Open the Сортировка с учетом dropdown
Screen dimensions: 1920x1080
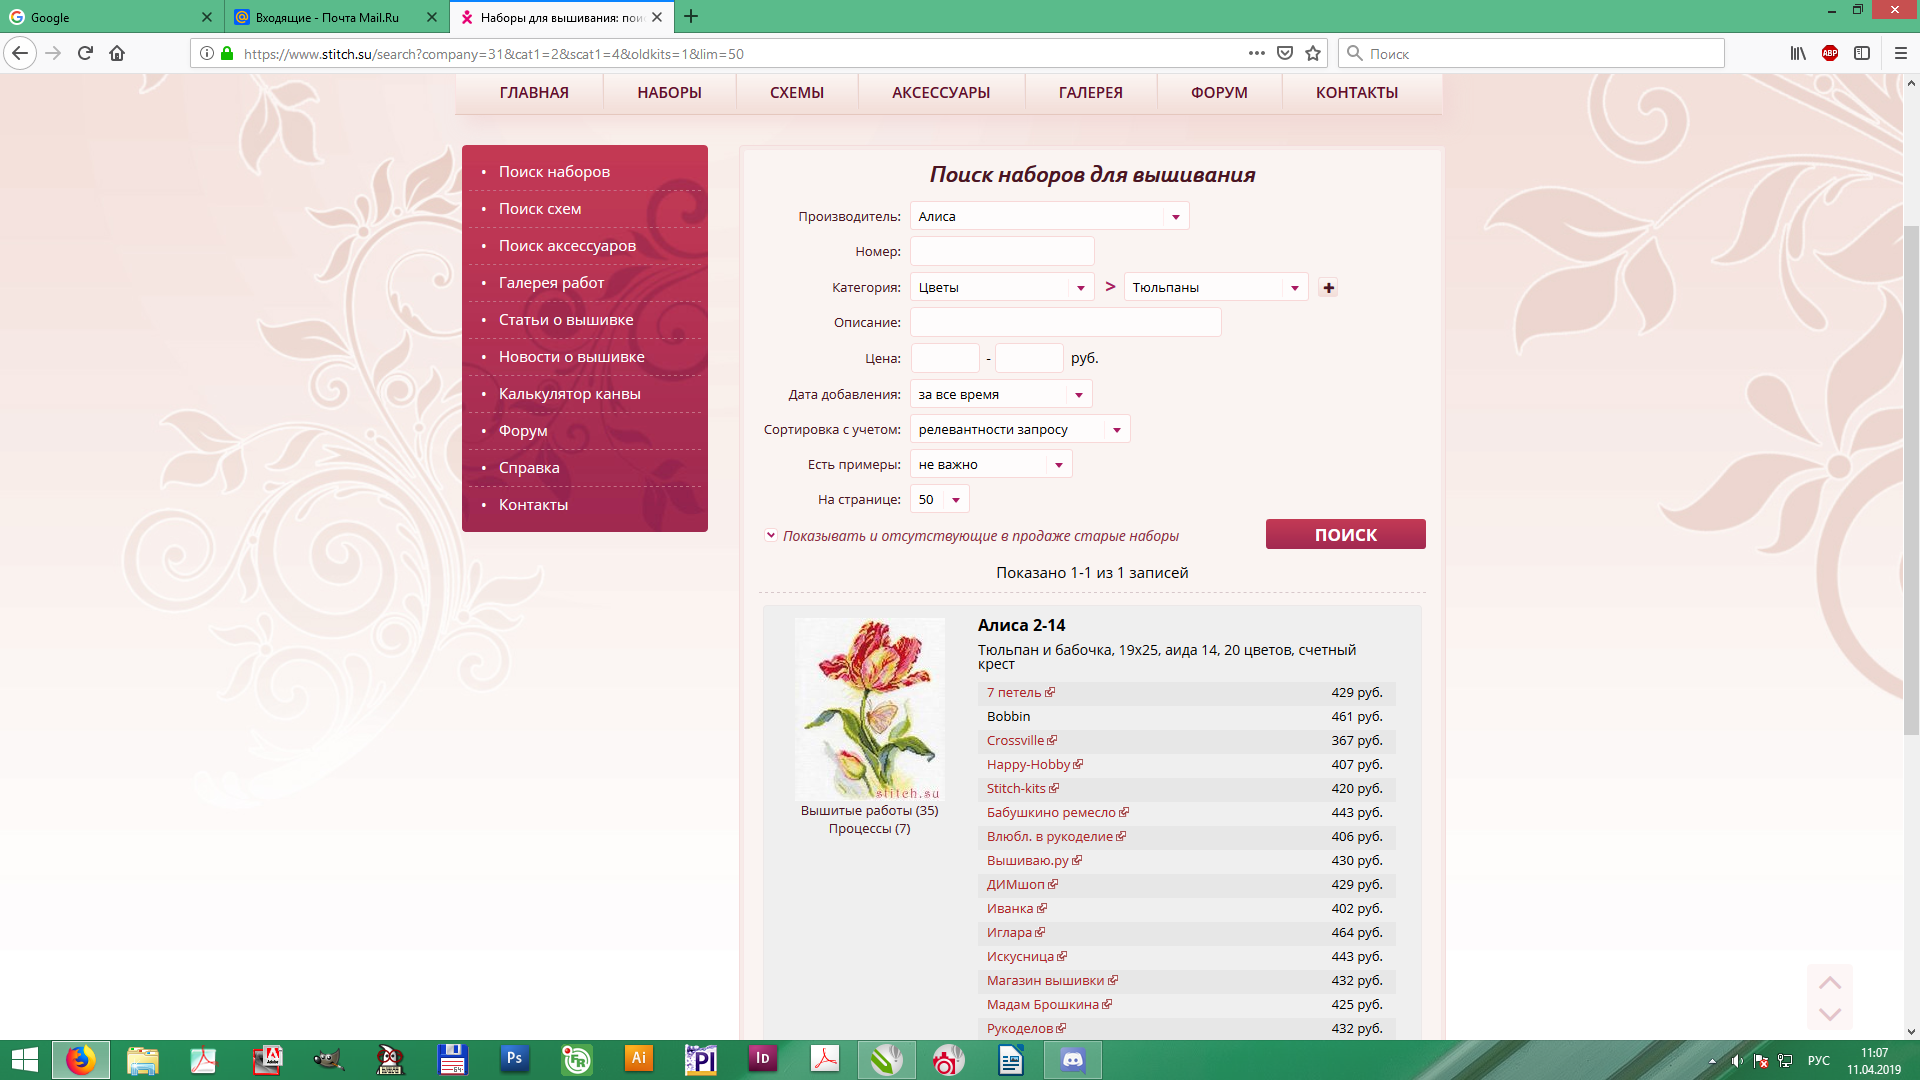pos(1019,430)
